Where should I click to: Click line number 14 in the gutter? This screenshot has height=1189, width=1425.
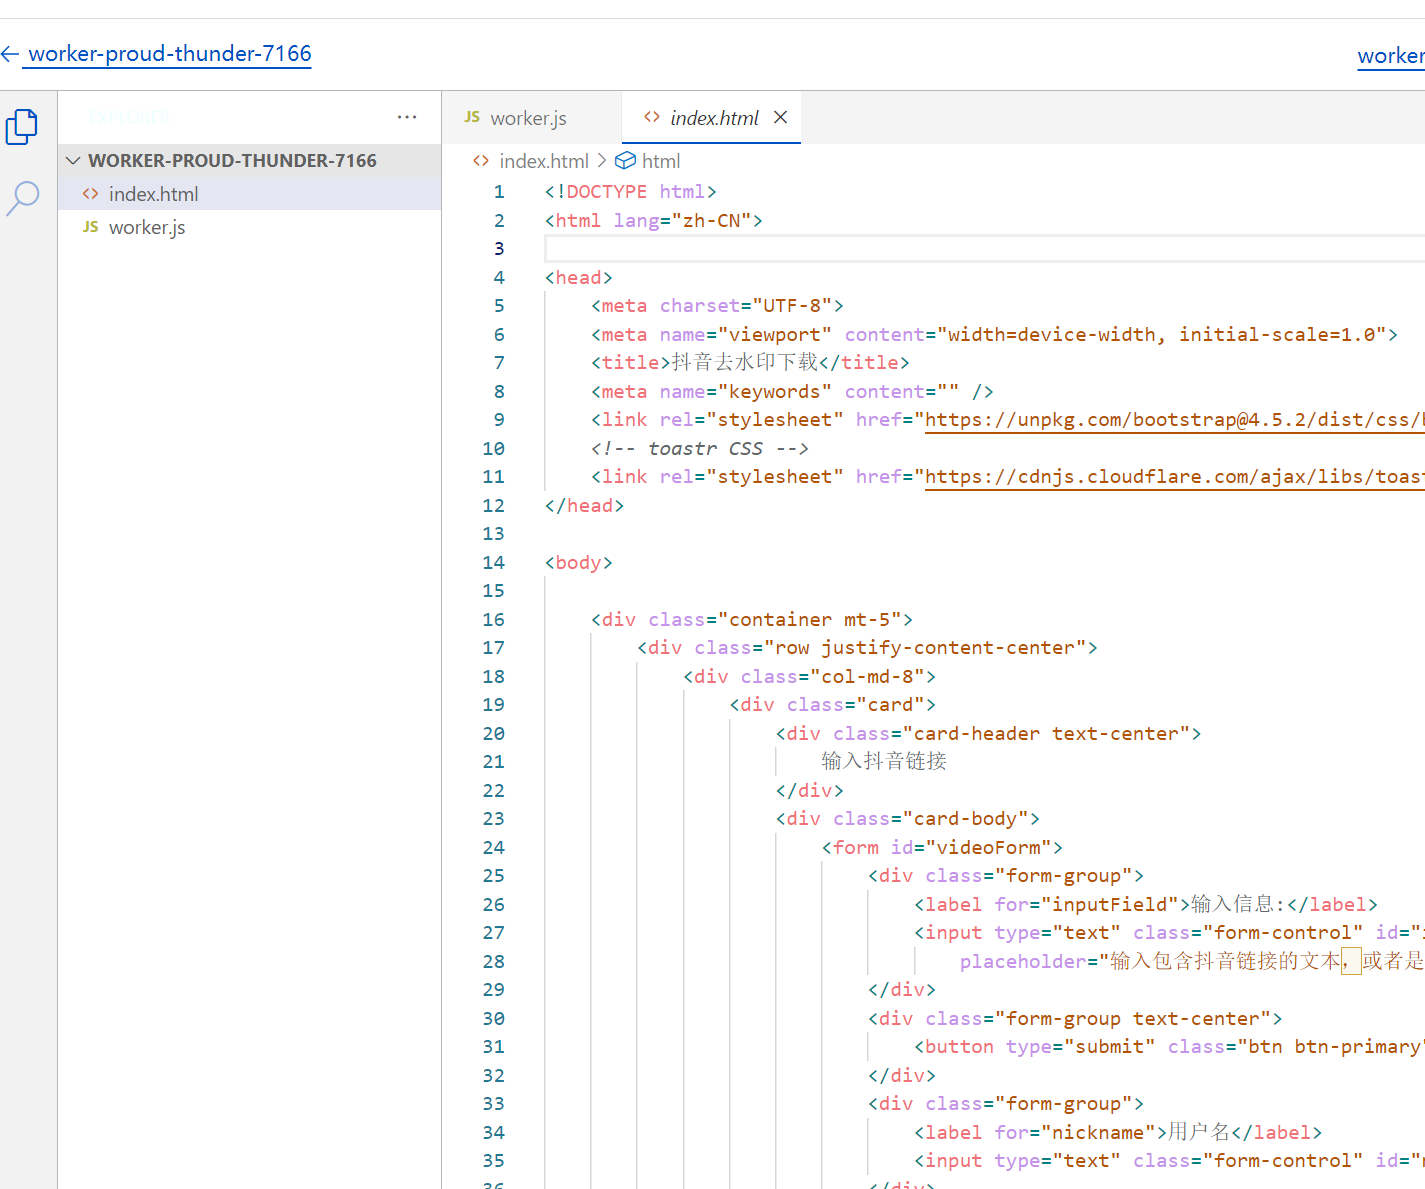pos(493,563)
